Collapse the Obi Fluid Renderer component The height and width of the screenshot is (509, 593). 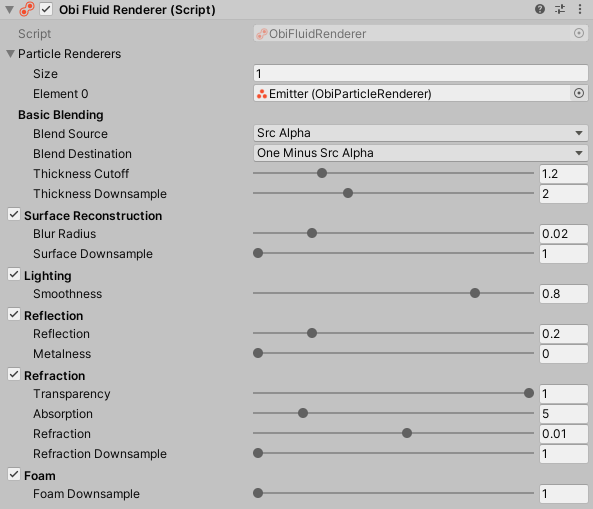[10, 10]
